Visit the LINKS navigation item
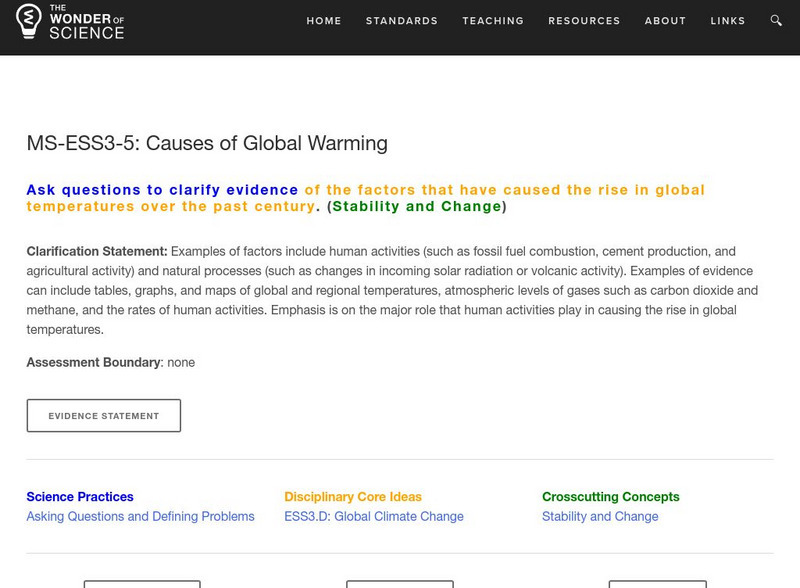This screenshot has width=800, height=588. tap(727, 21)
